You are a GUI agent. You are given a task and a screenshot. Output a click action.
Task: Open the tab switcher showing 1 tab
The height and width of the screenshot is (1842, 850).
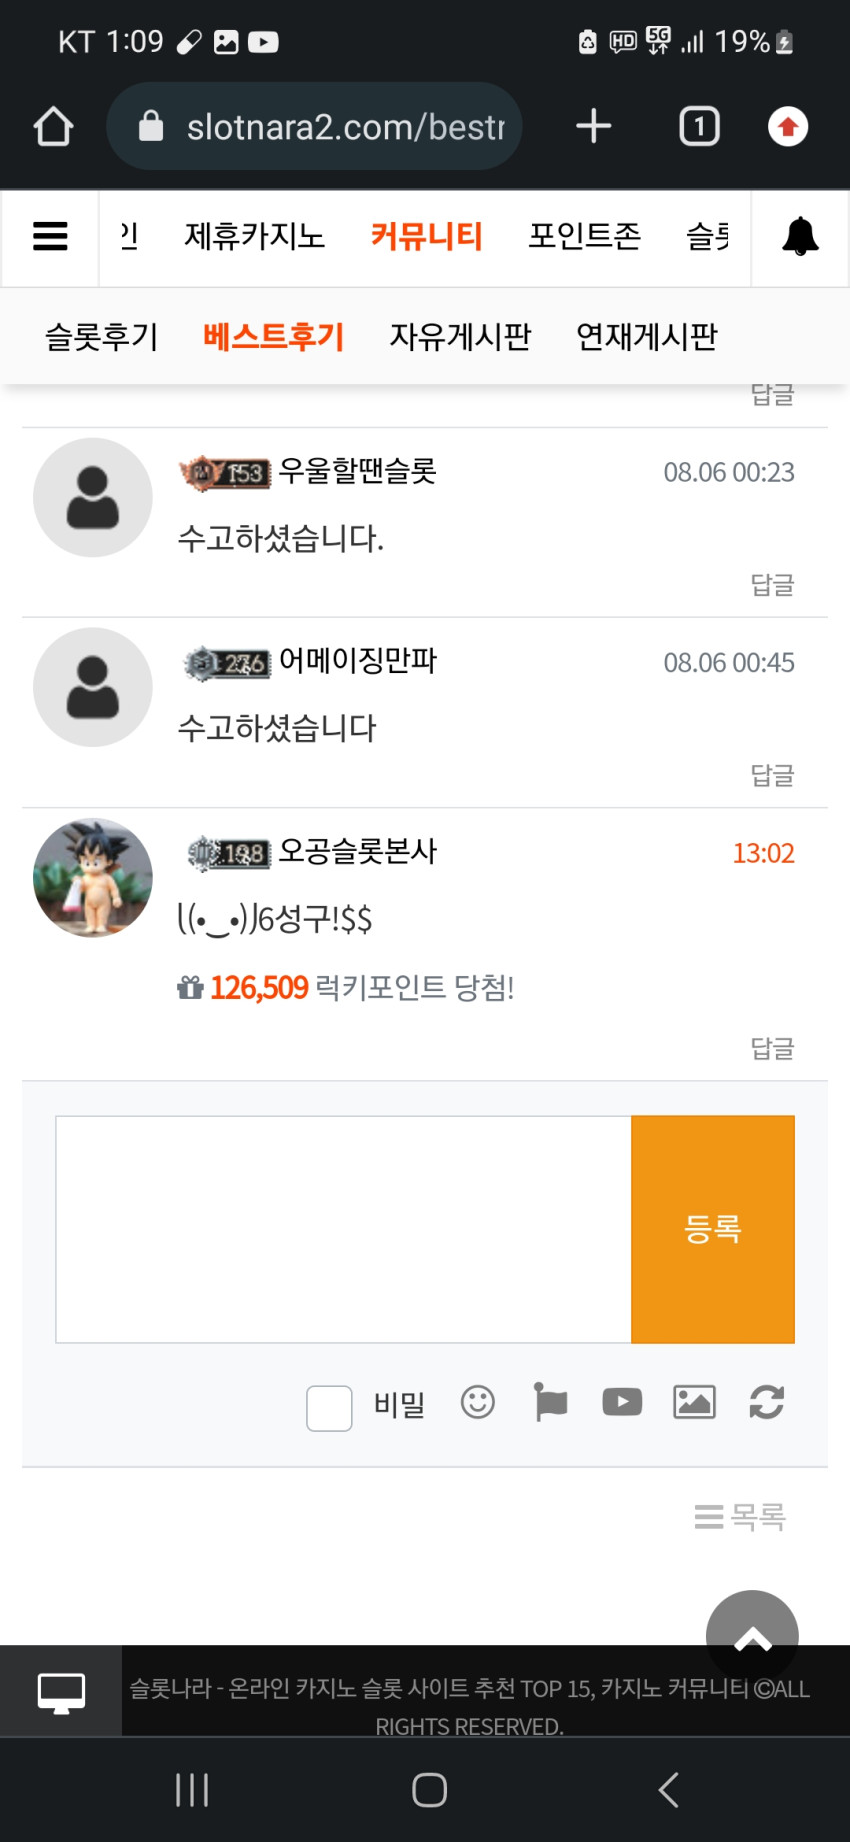click(x=700, y=127)
